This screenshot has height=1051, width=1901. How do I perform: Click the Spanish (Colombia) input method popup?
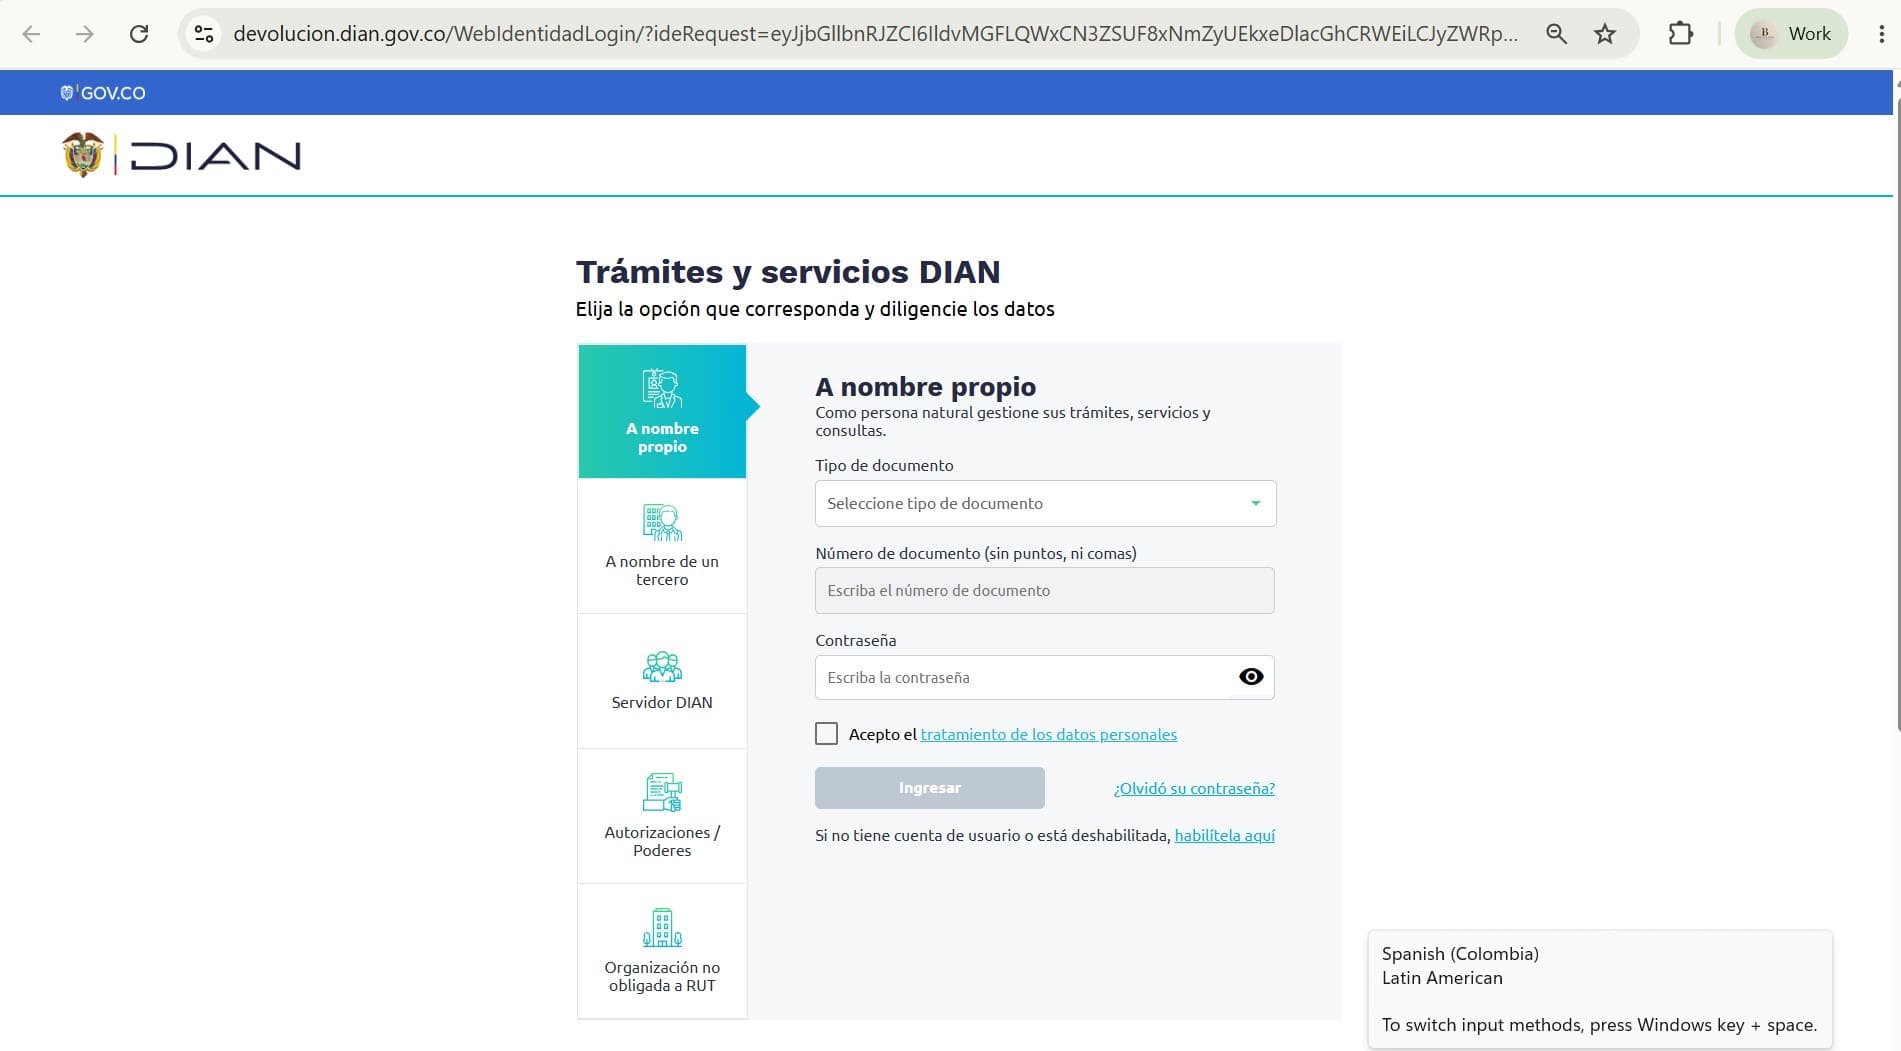pos(1600,989)
